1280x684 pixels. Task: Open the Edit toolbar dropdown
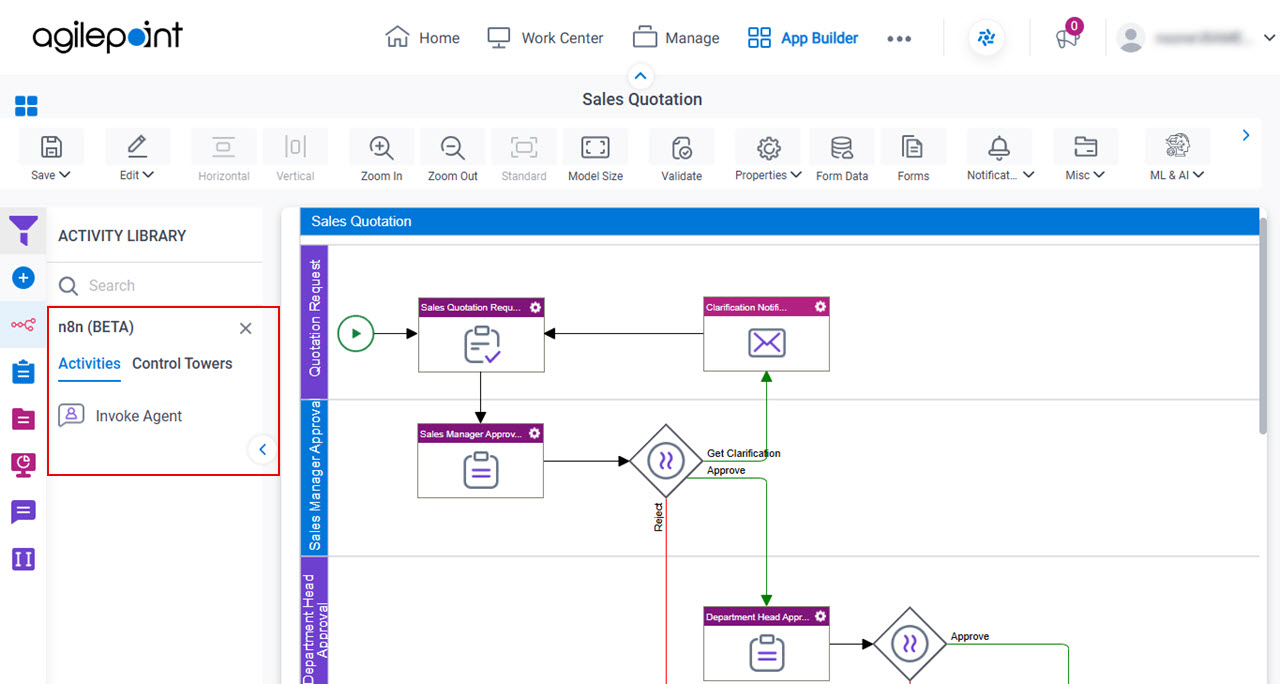137,158
